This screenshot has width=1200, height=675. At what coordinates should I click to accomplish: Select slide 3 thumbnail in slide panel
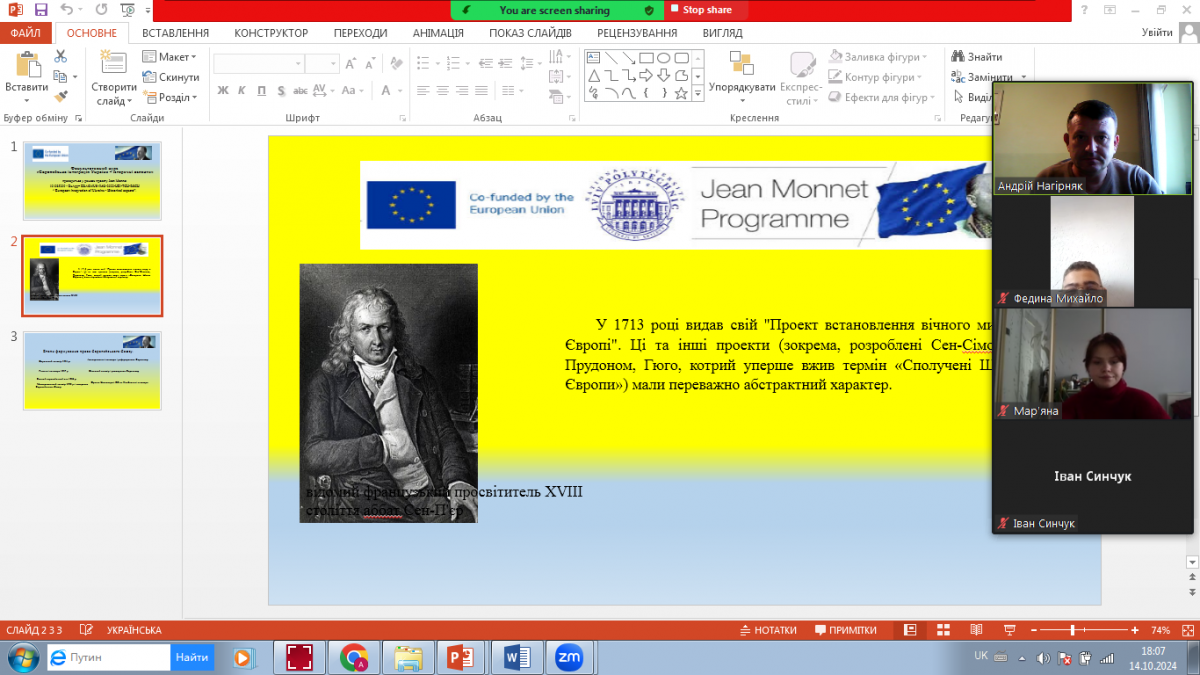(92, 370)
